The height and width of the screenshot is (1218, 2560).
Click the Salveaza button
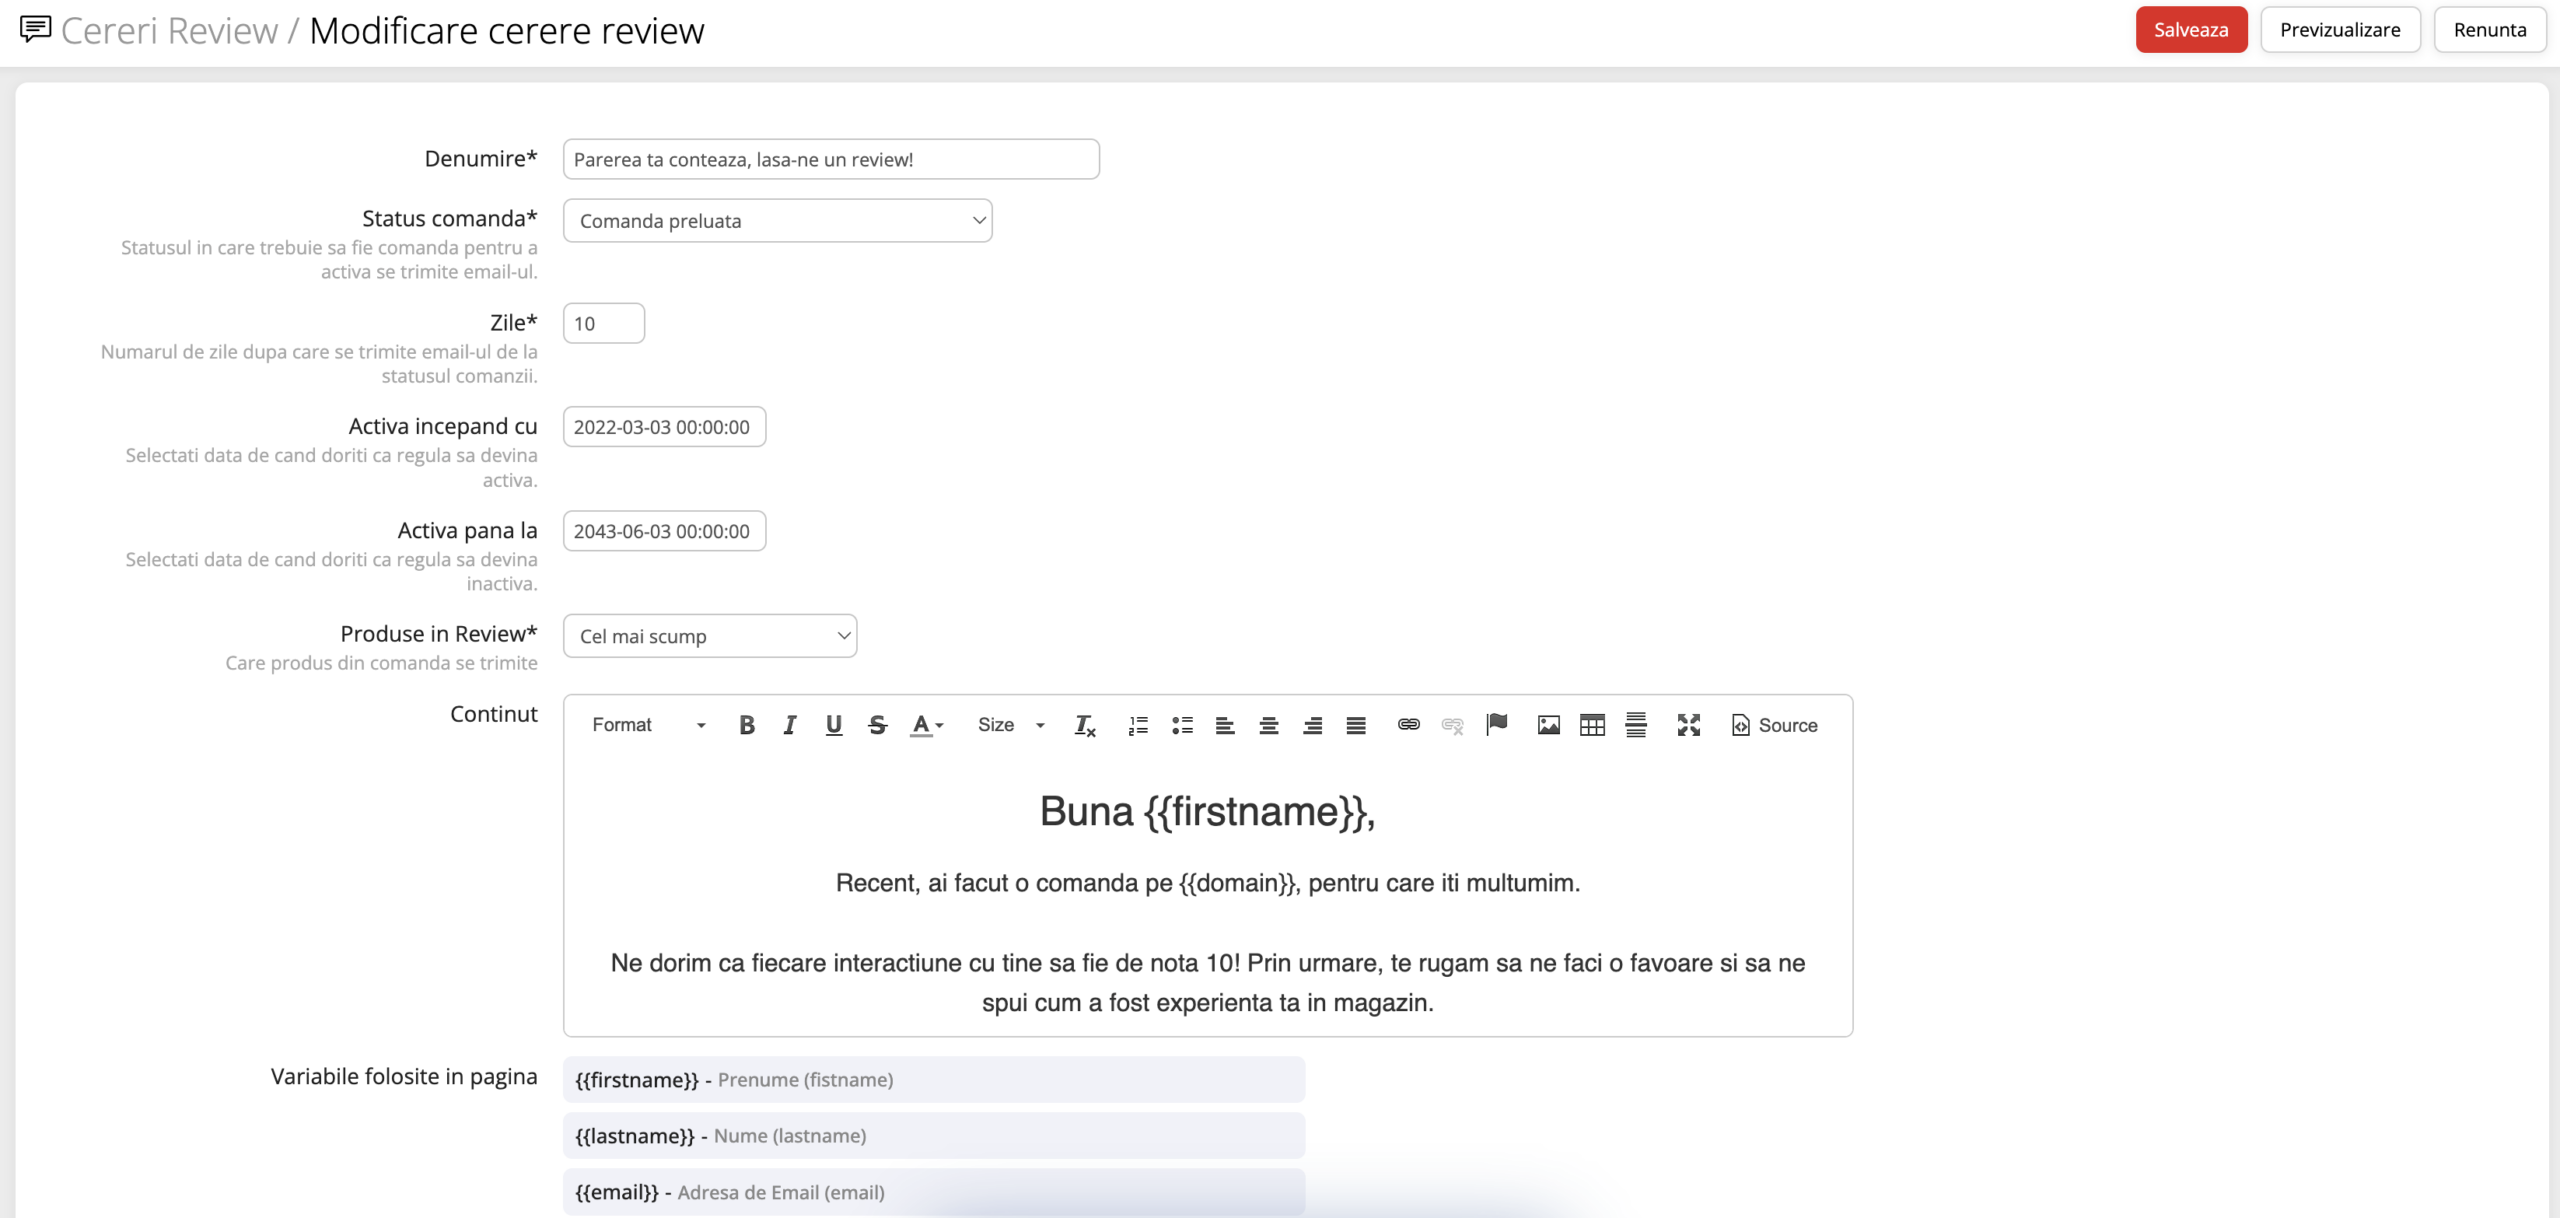2191,30
